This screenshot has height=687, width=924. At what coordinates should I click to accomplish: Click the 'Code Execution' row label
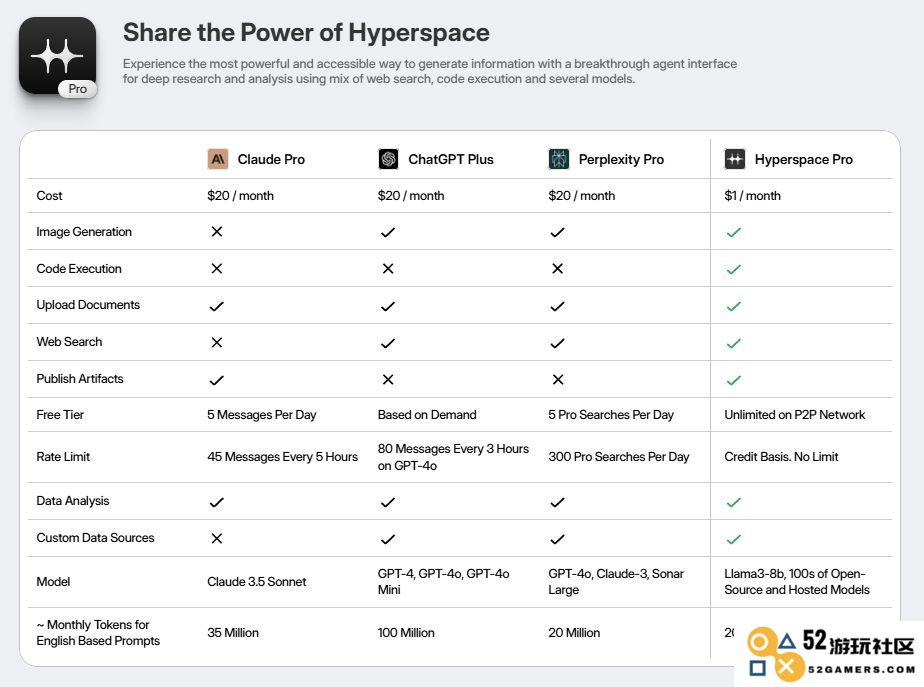pos(79,269)
